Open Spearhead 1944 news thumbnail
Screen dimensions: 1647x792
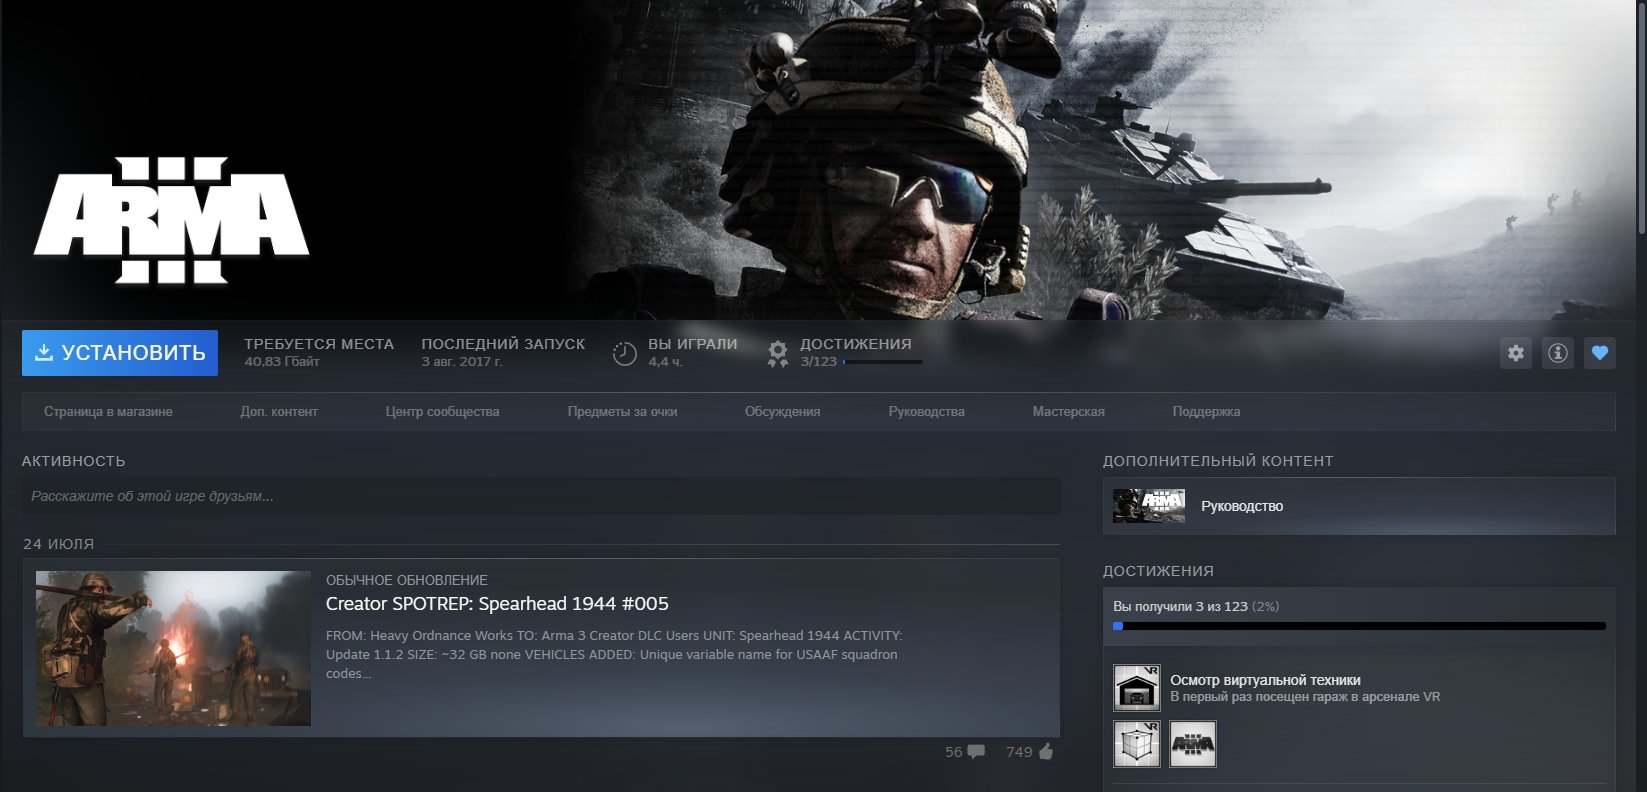173,648
